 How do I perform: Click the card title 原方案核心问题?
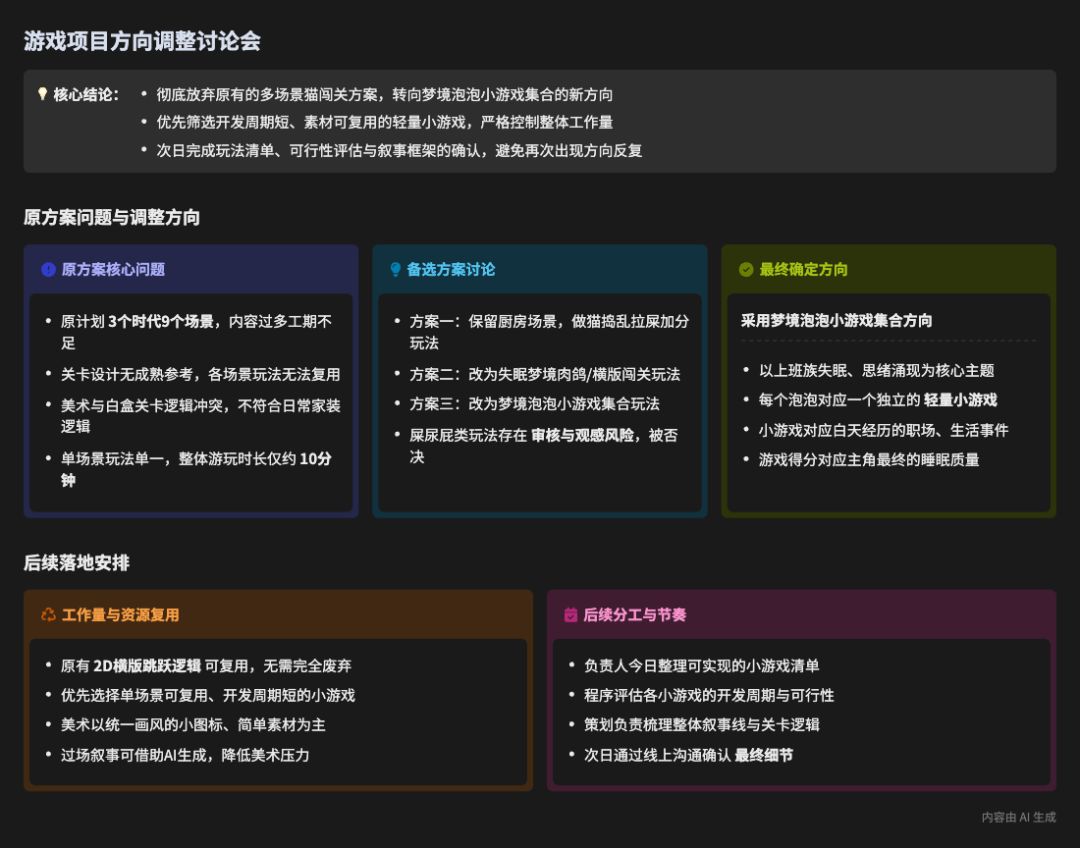coord(113,269)
